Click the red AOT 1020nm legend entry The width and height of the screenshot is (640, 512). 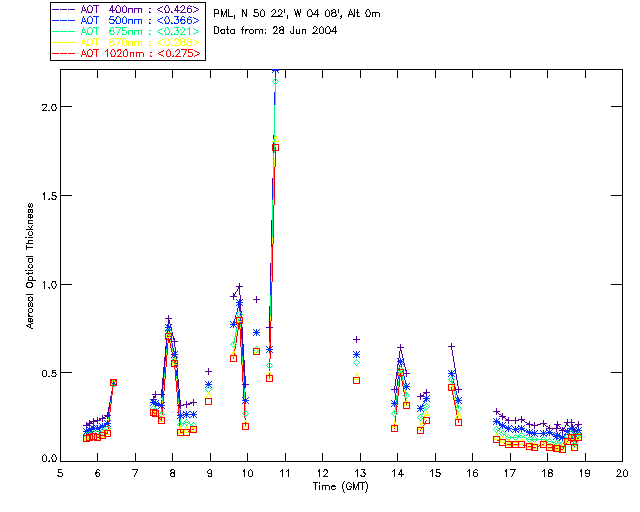[x=140, y=53]
